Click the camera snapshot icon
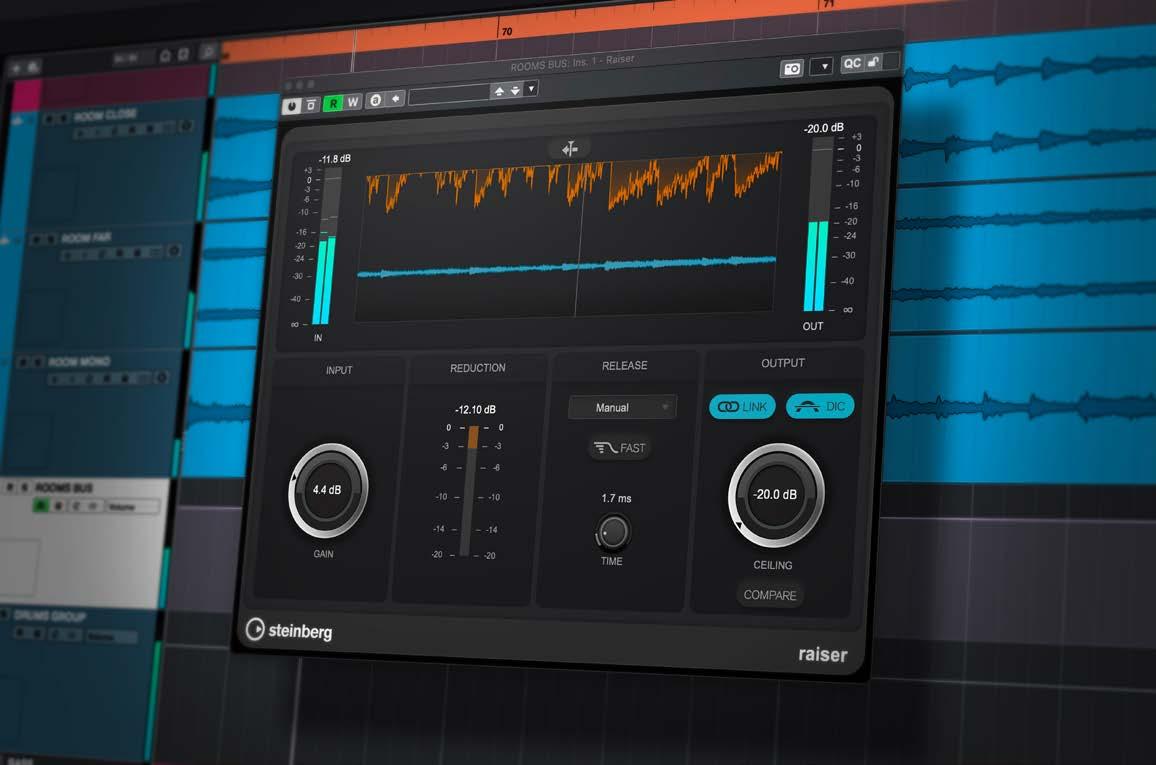 coord(792,69)
